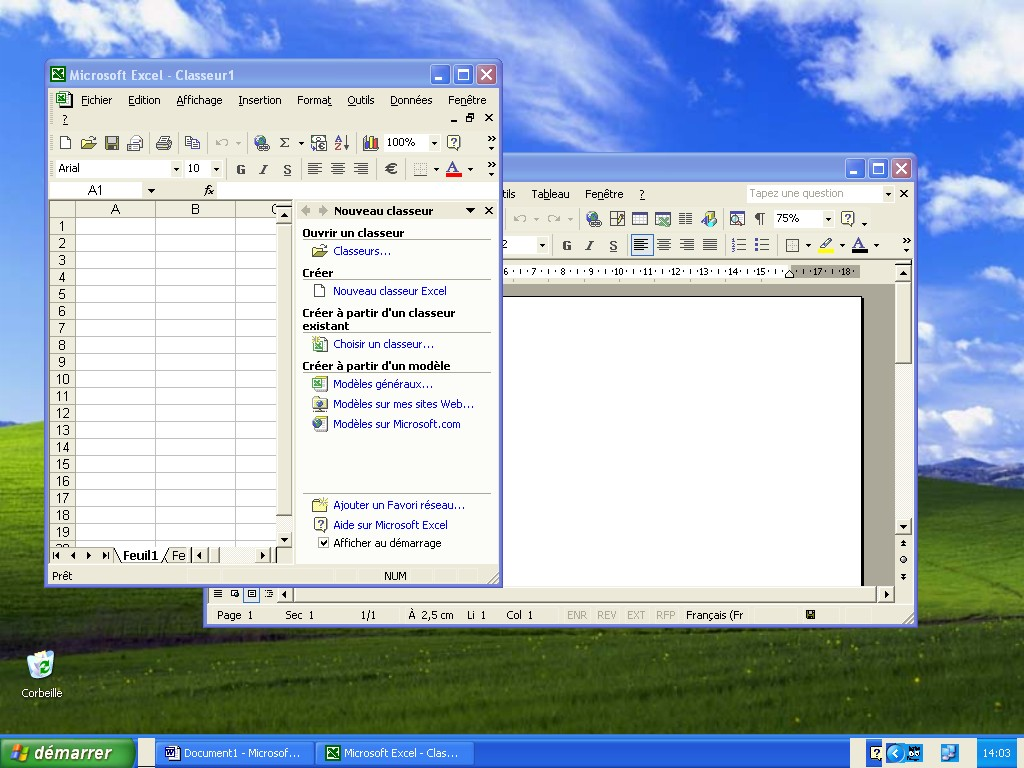1024x768 pixels.
Task: Click Choisir un classeur... link
Action: pyautogui.click(x=383, y=344)
